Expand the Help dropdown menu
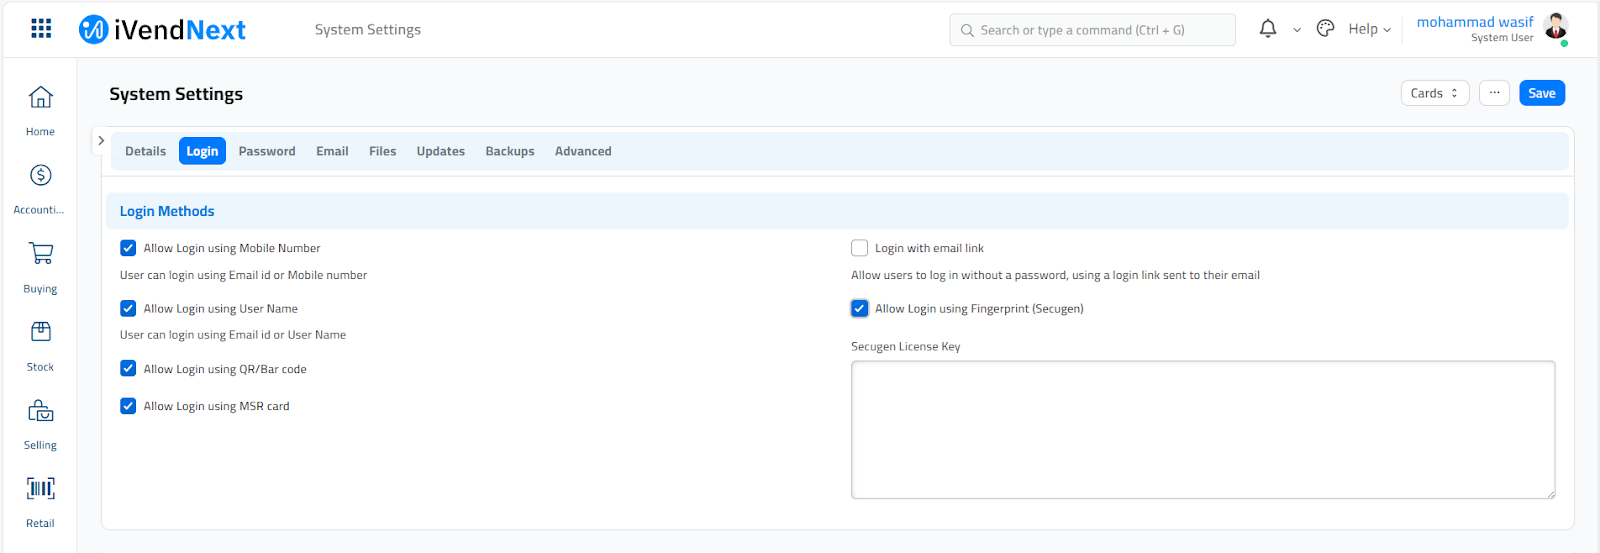 (1368, 29)
